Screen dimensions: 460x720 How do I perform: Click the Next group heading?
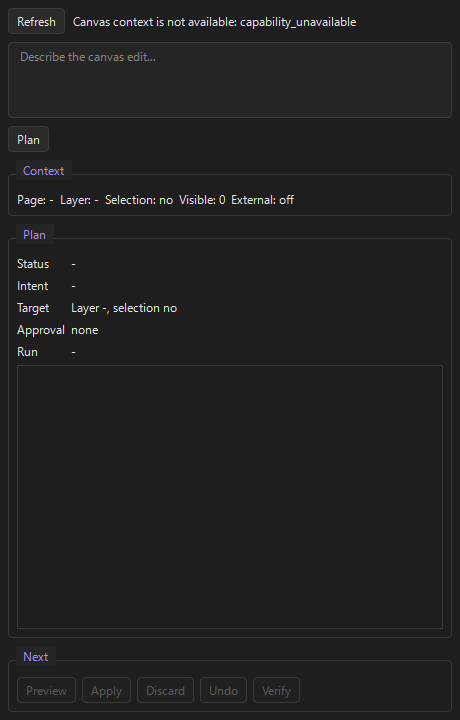click(35, 657)
